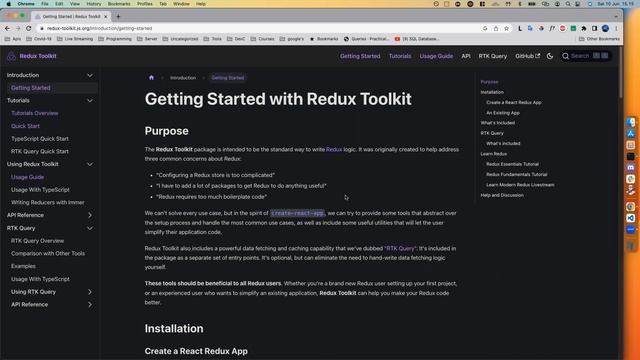Click the site lock icon in address bar
The height and width of the screenshot is (360, 640).
point(42,28)
